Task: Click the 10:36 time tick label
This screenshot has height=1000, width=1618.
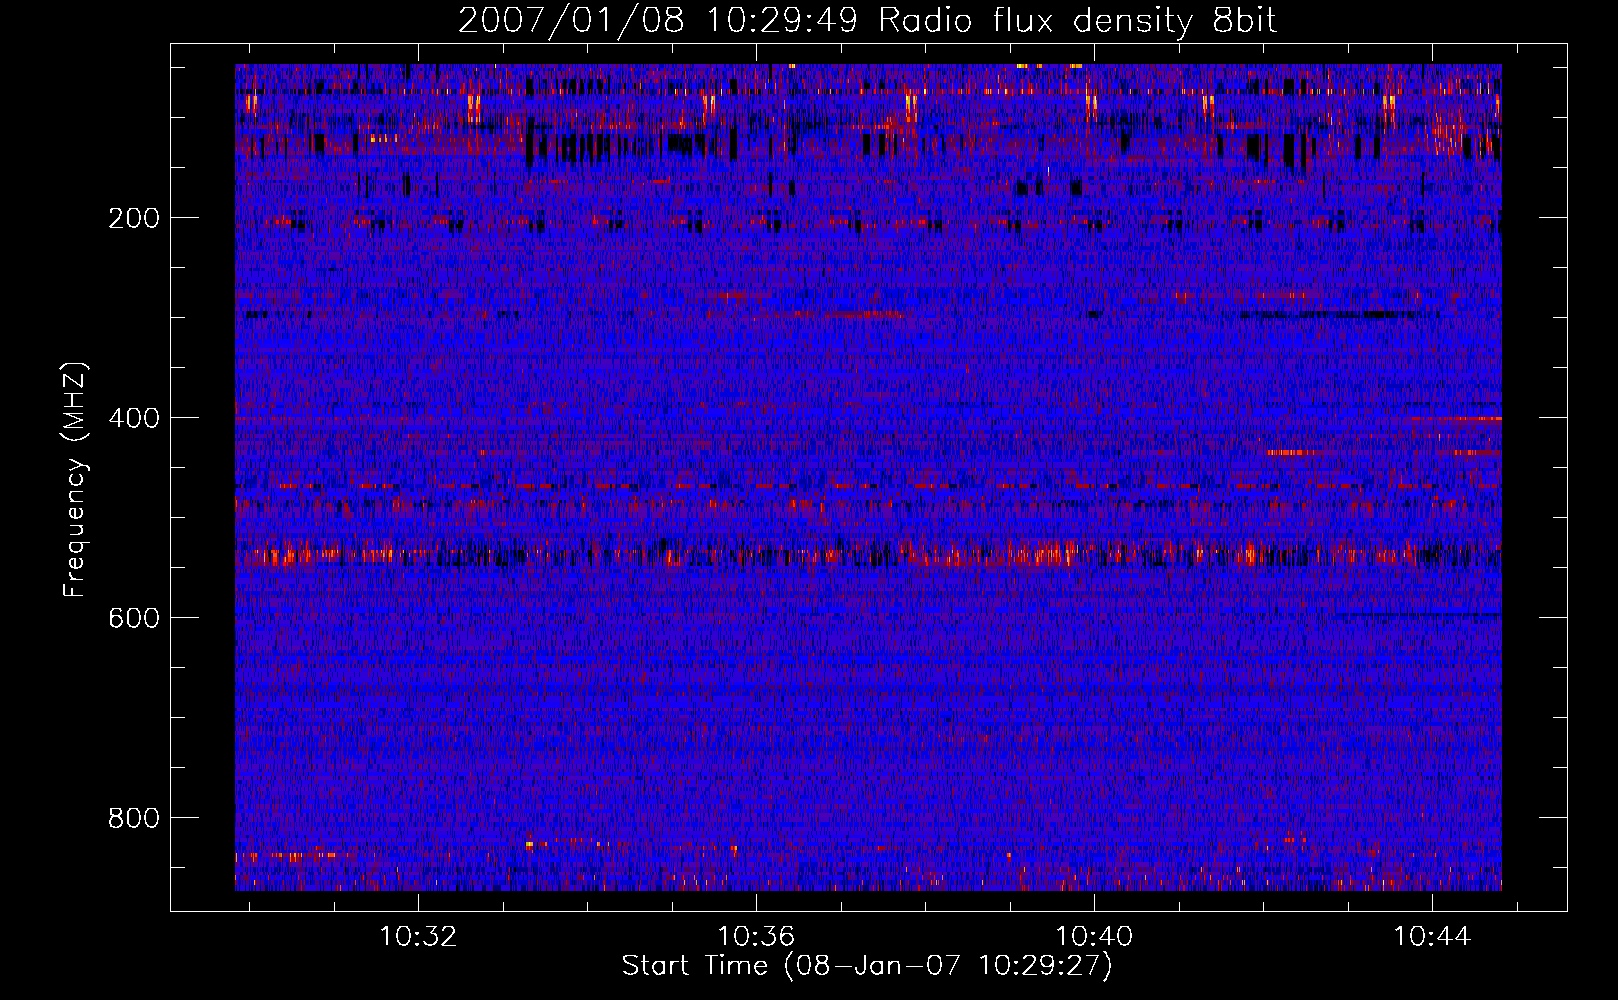Action: (756, 936)
